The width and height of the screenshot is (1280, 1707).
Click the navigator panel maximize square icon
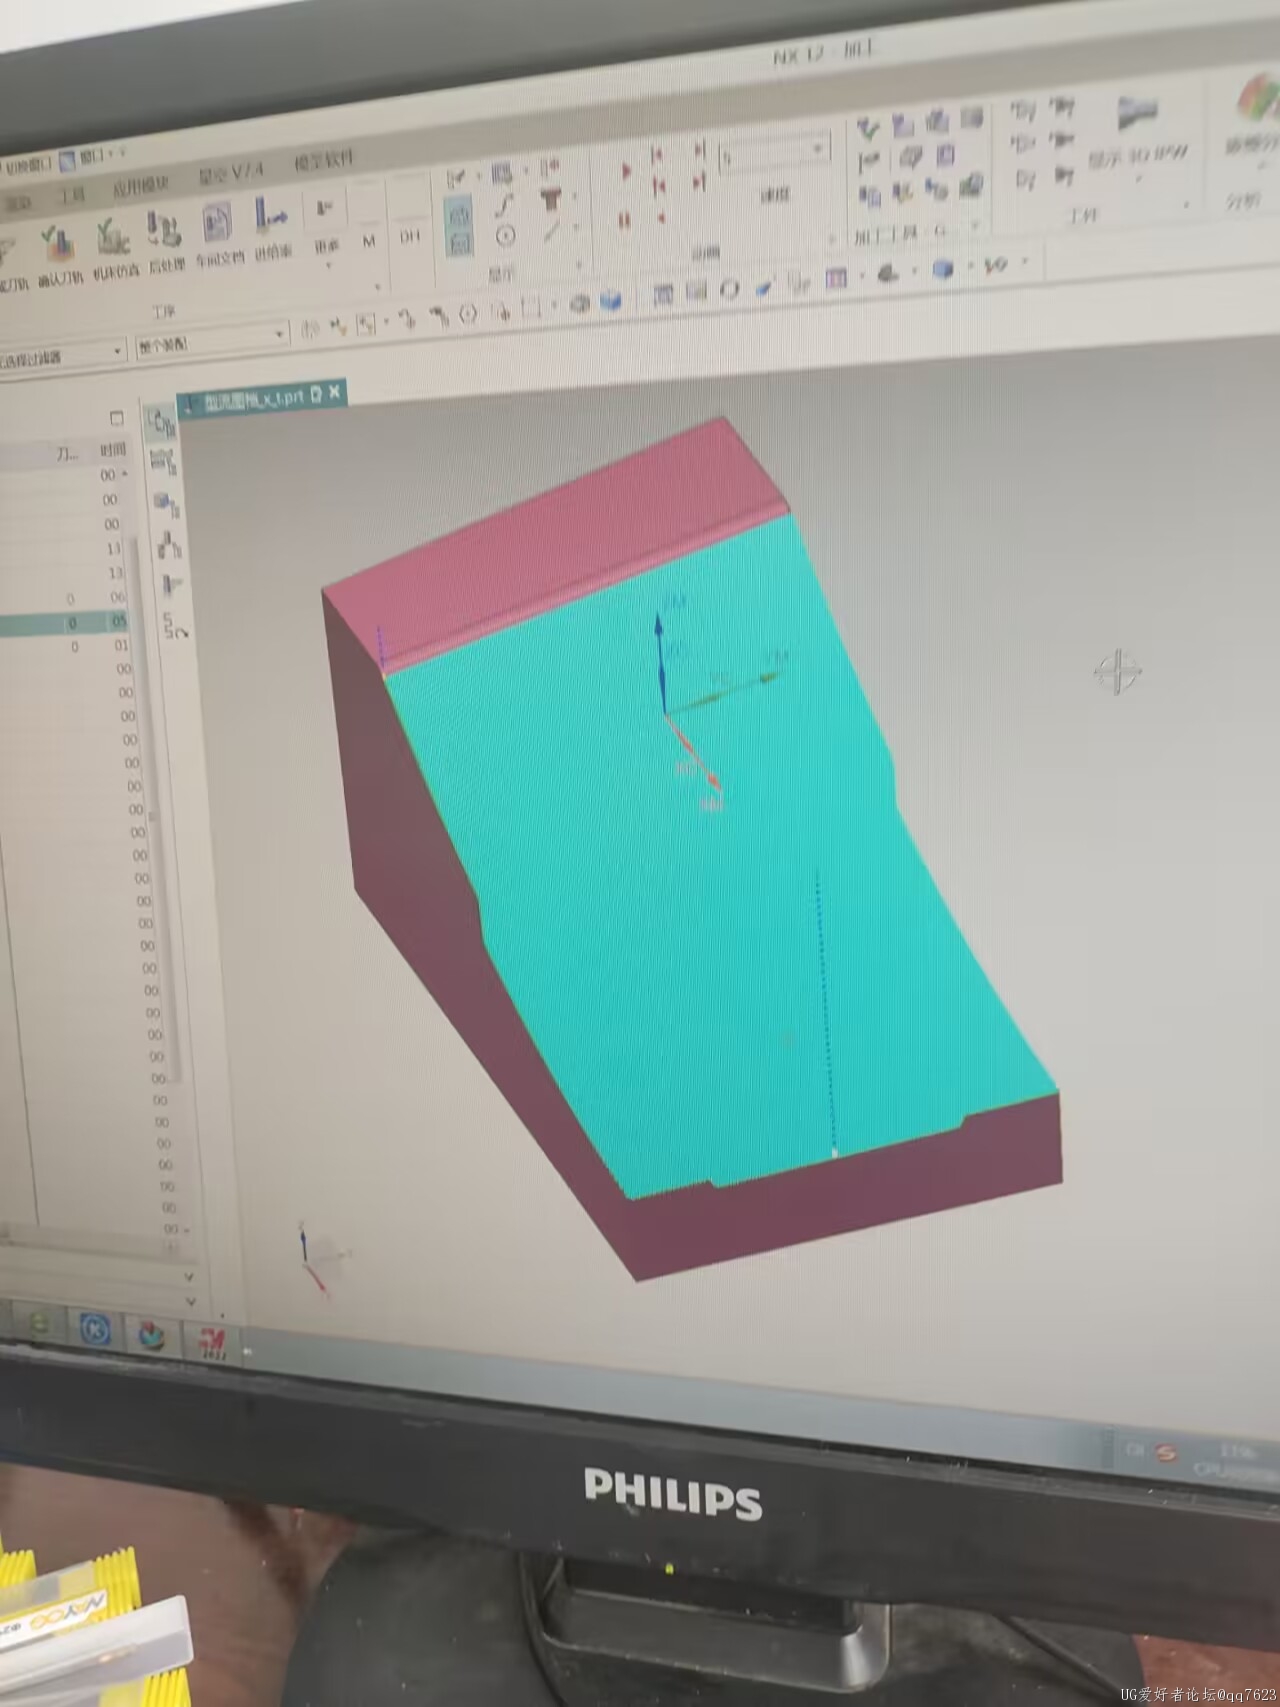(116, 418)
